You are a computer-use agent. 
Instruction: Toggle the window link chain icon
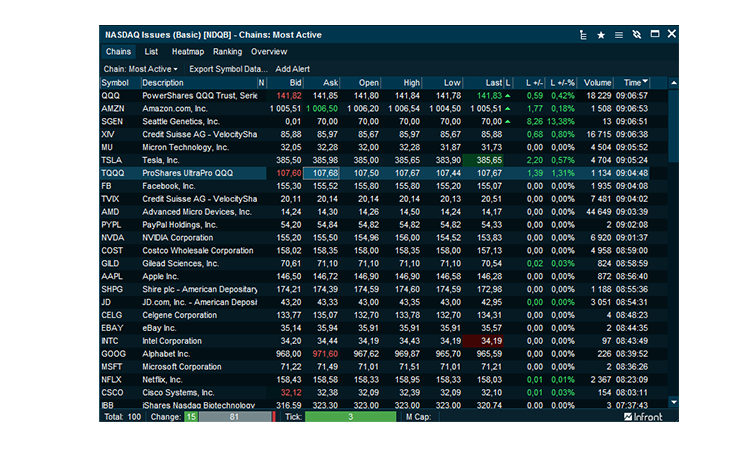637,35
